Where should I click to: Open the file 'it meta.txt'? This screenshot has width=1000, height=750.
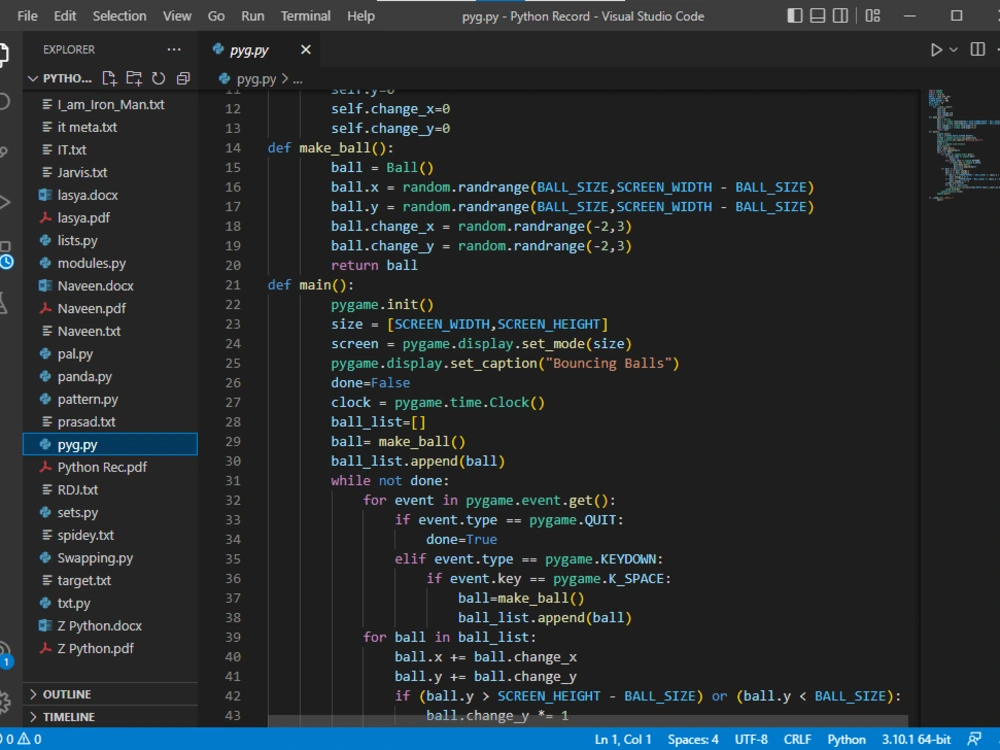pos(110,127)
